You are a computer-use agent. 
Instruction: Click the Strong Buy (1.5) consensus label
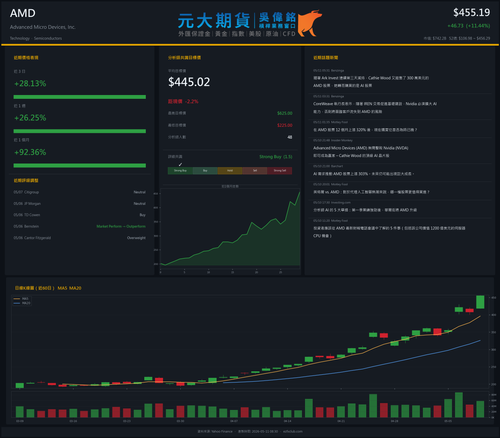tap(276, 157)
